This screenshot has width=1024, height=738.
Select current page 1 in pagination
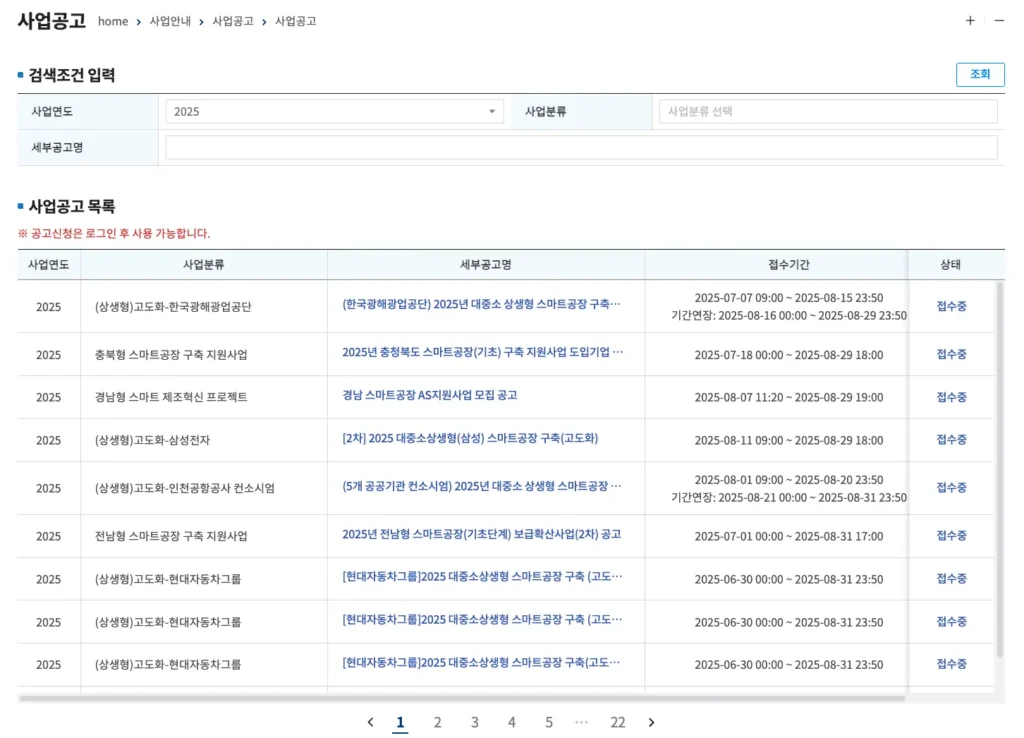400,722
